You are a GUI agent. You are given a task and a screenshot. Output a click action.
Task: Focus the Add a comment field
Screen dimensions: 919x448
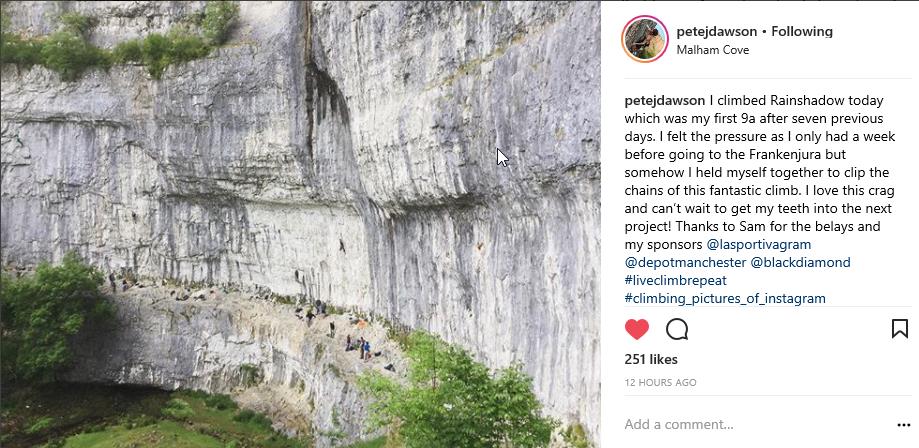pos(740,424)
